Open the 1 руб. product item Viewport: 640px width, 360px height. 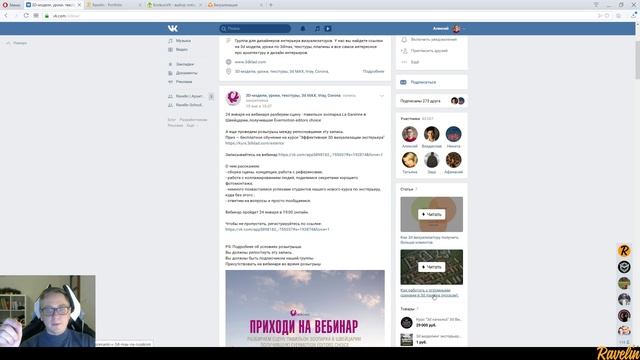431,339
